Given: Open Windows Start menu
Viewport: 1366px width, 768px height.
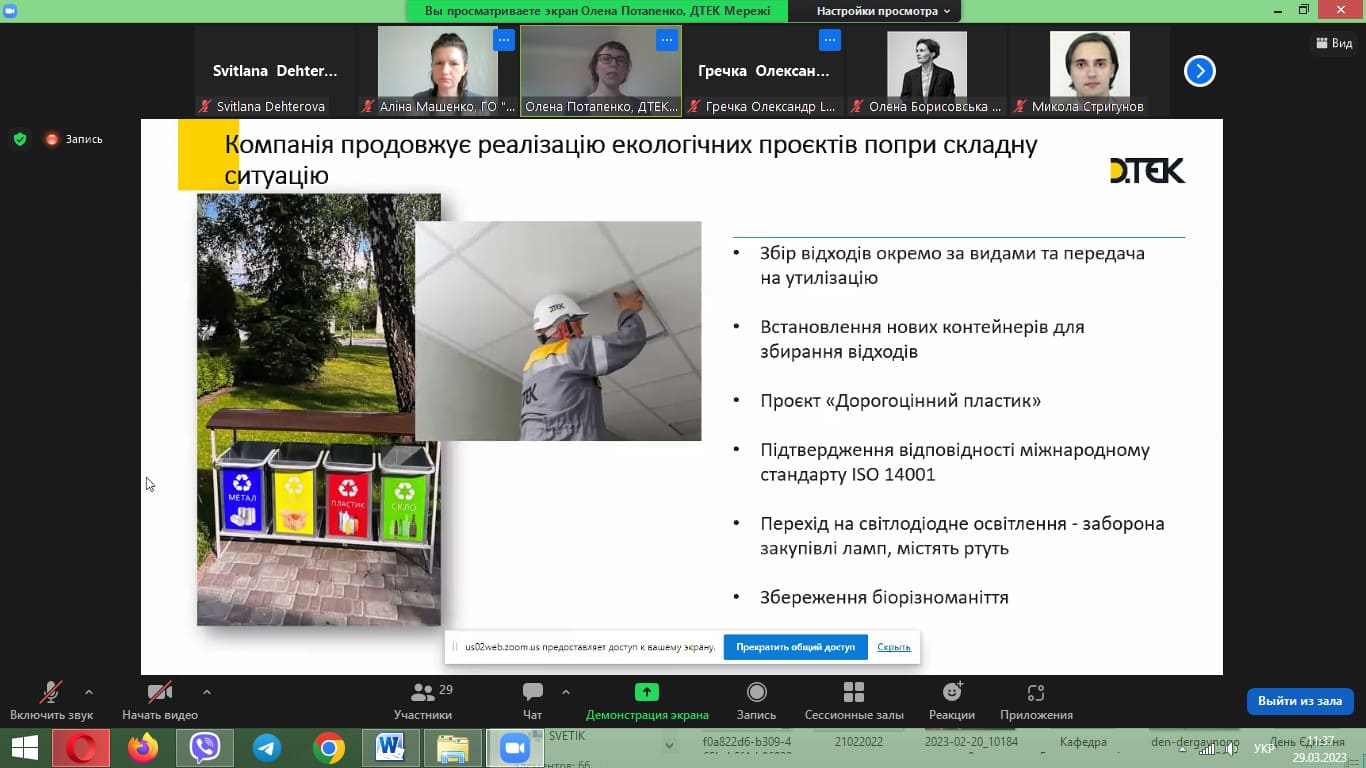Looking at the screenshot, I should point(24,748).
